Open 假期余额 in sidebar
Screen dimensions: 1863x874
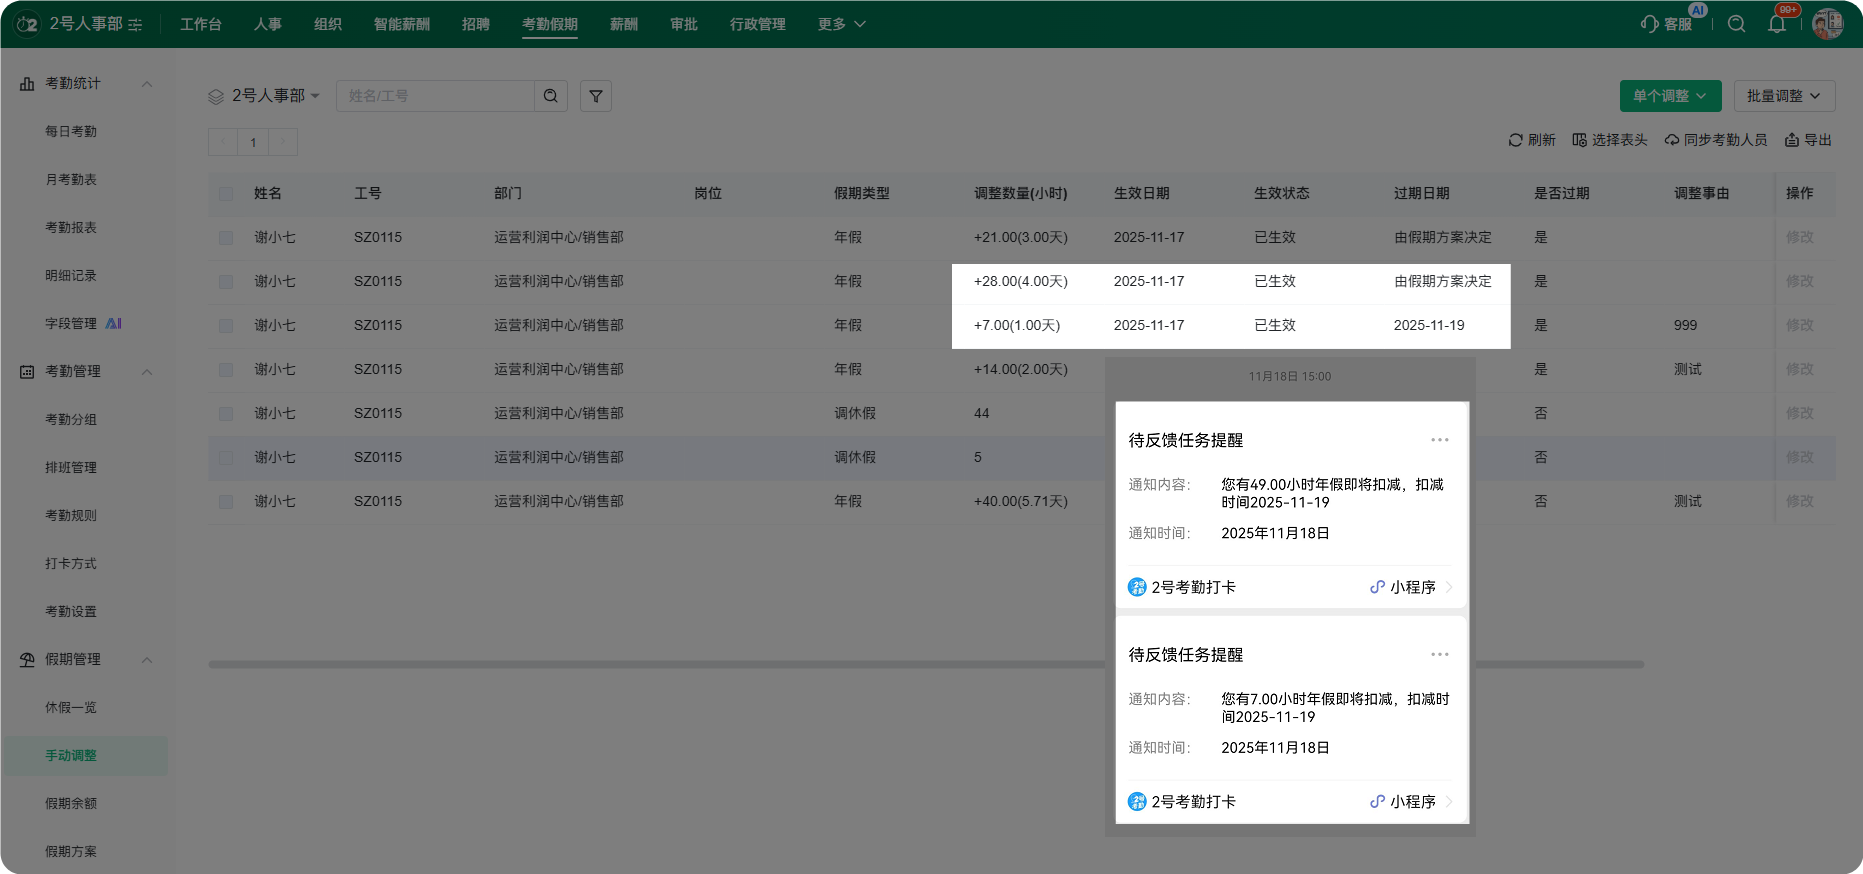71,803
